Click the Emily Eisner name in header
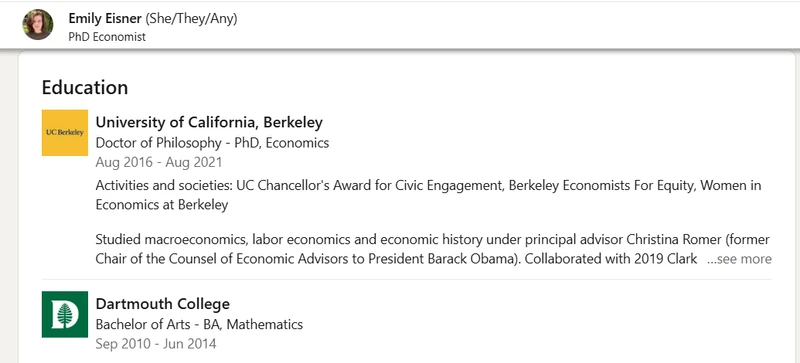 click(105, 19)
